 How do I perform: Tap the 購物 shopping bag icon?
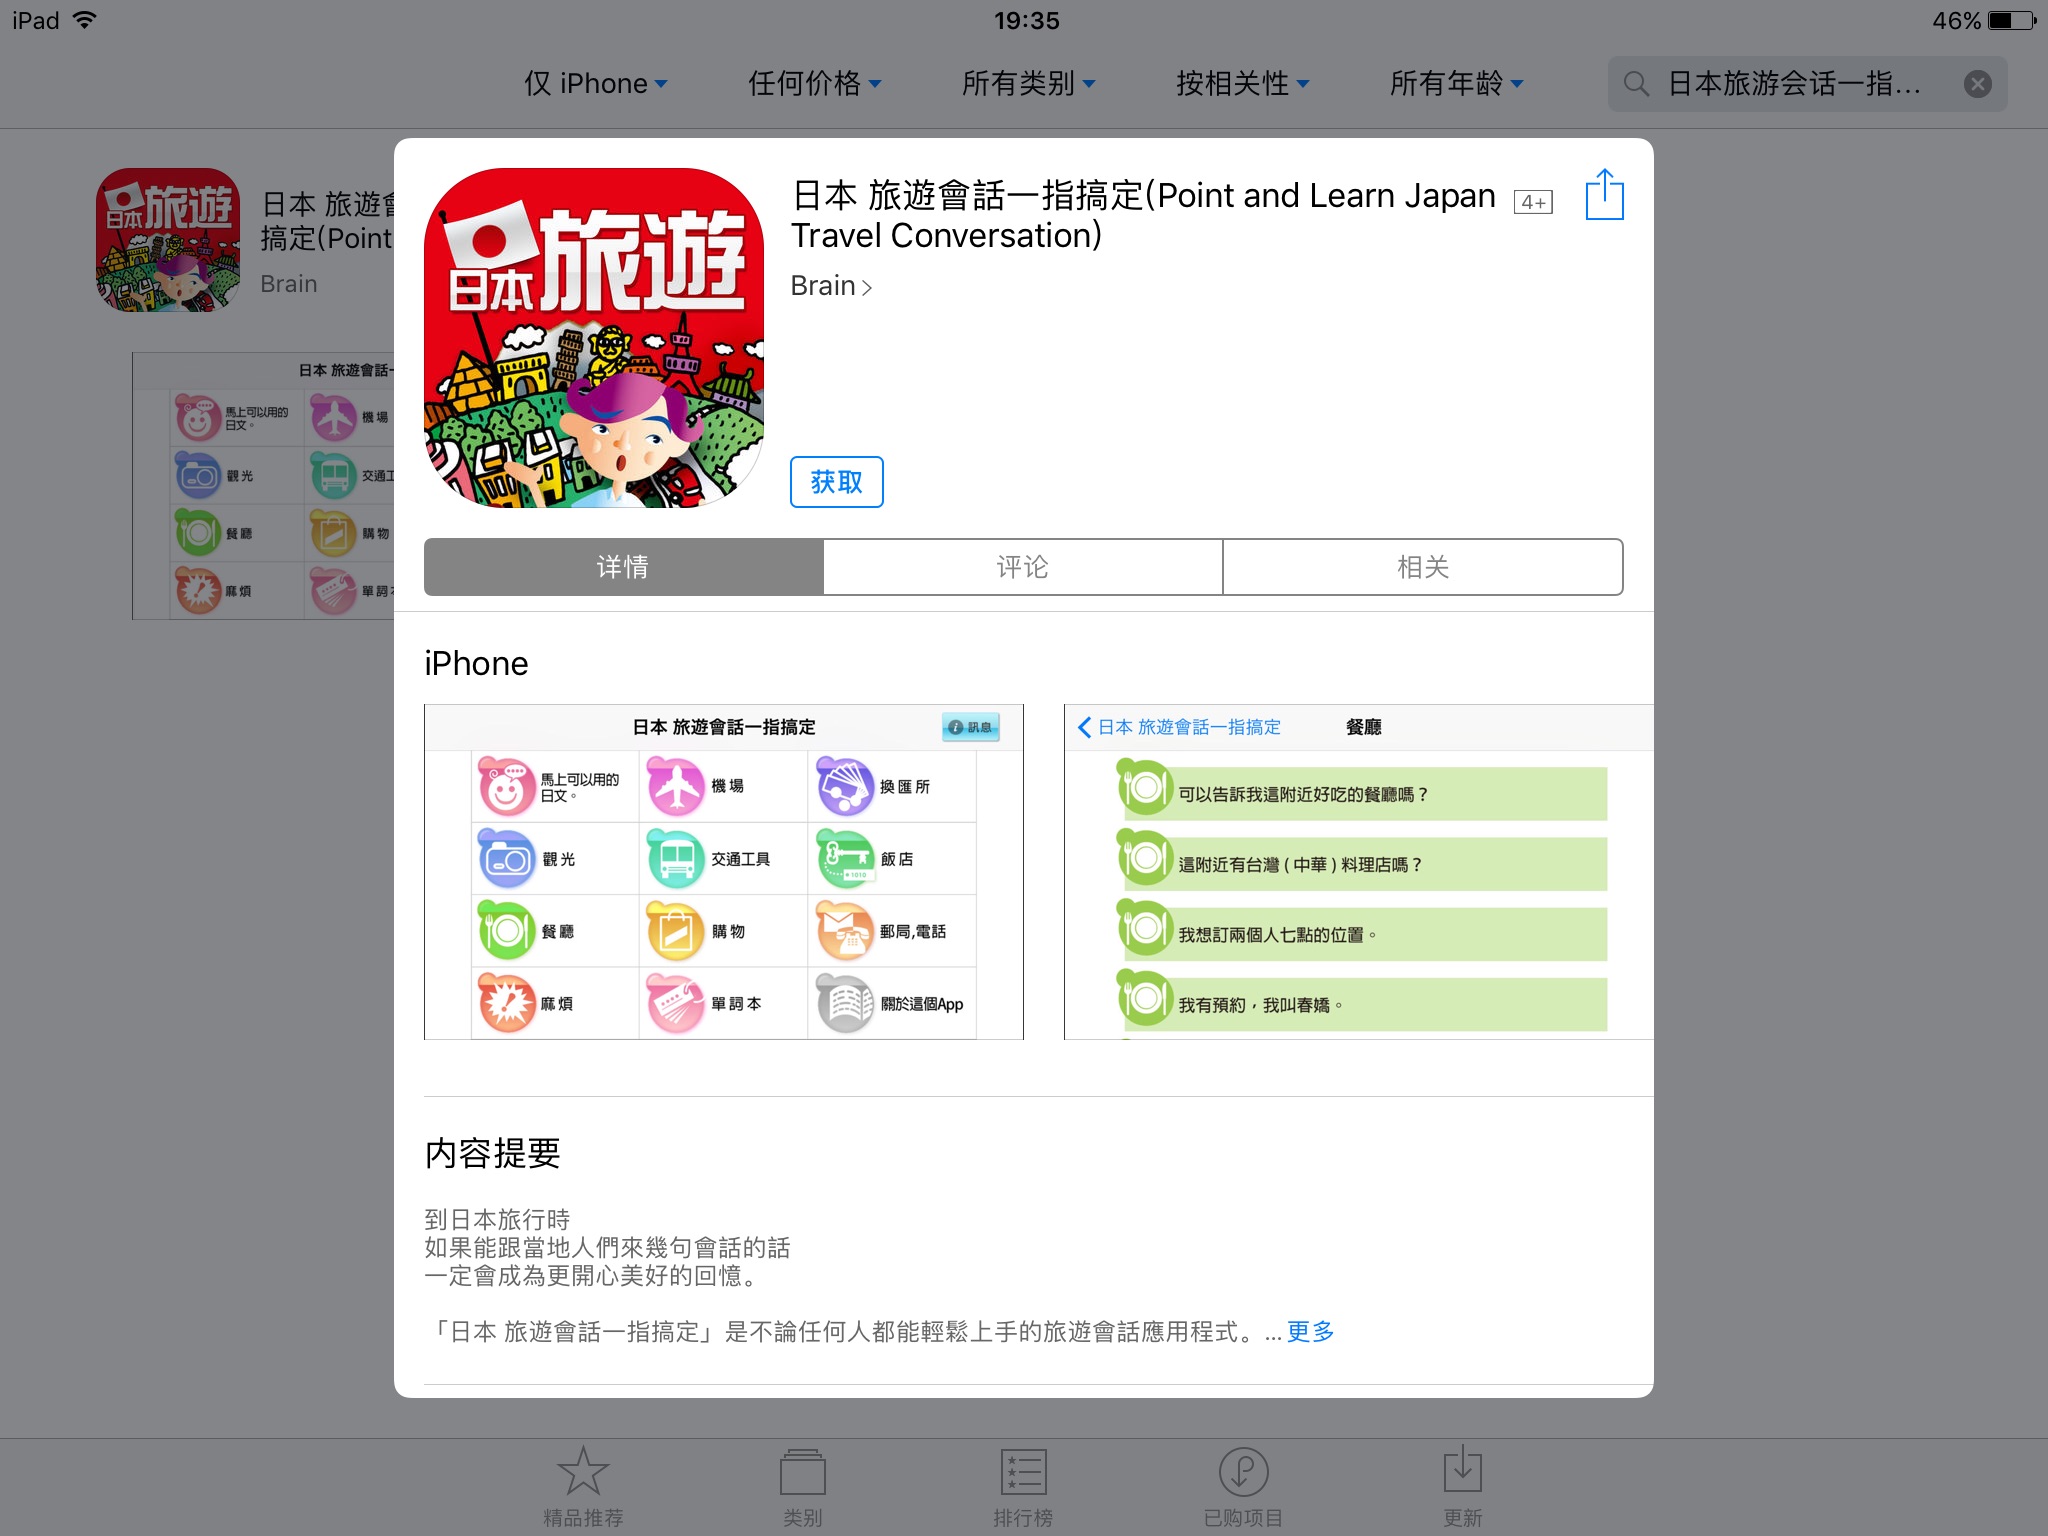[677, 931]
